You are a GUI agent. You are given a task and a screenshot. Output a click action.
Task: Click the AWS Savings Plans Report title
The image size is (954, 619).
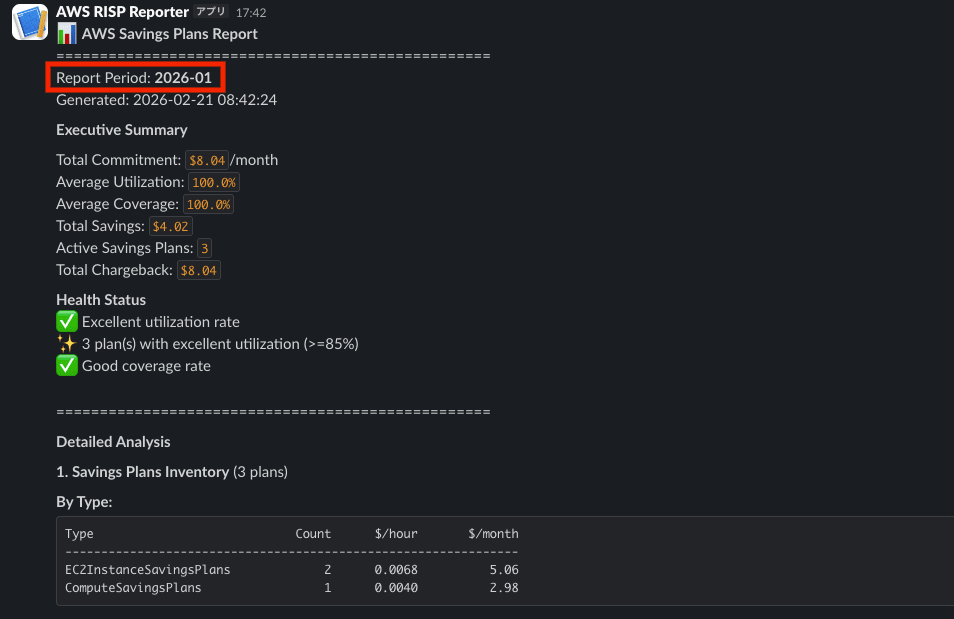click(x=170, y=34)
